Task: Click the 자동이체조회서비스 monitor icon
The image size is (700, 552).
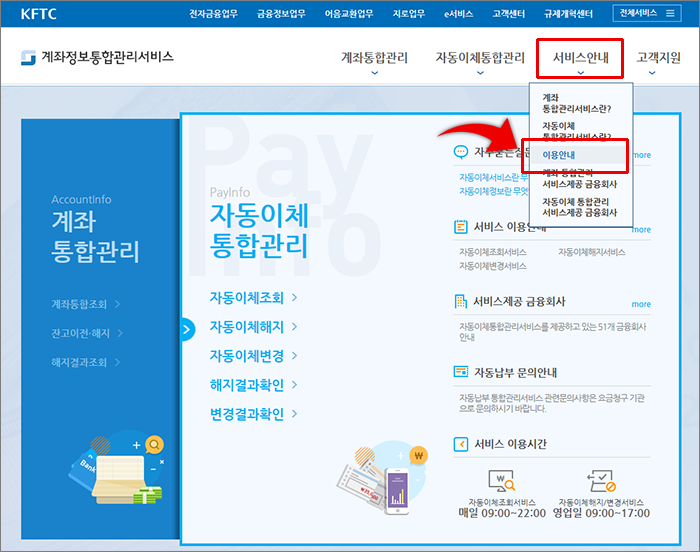Action: [x=502, y=481]
